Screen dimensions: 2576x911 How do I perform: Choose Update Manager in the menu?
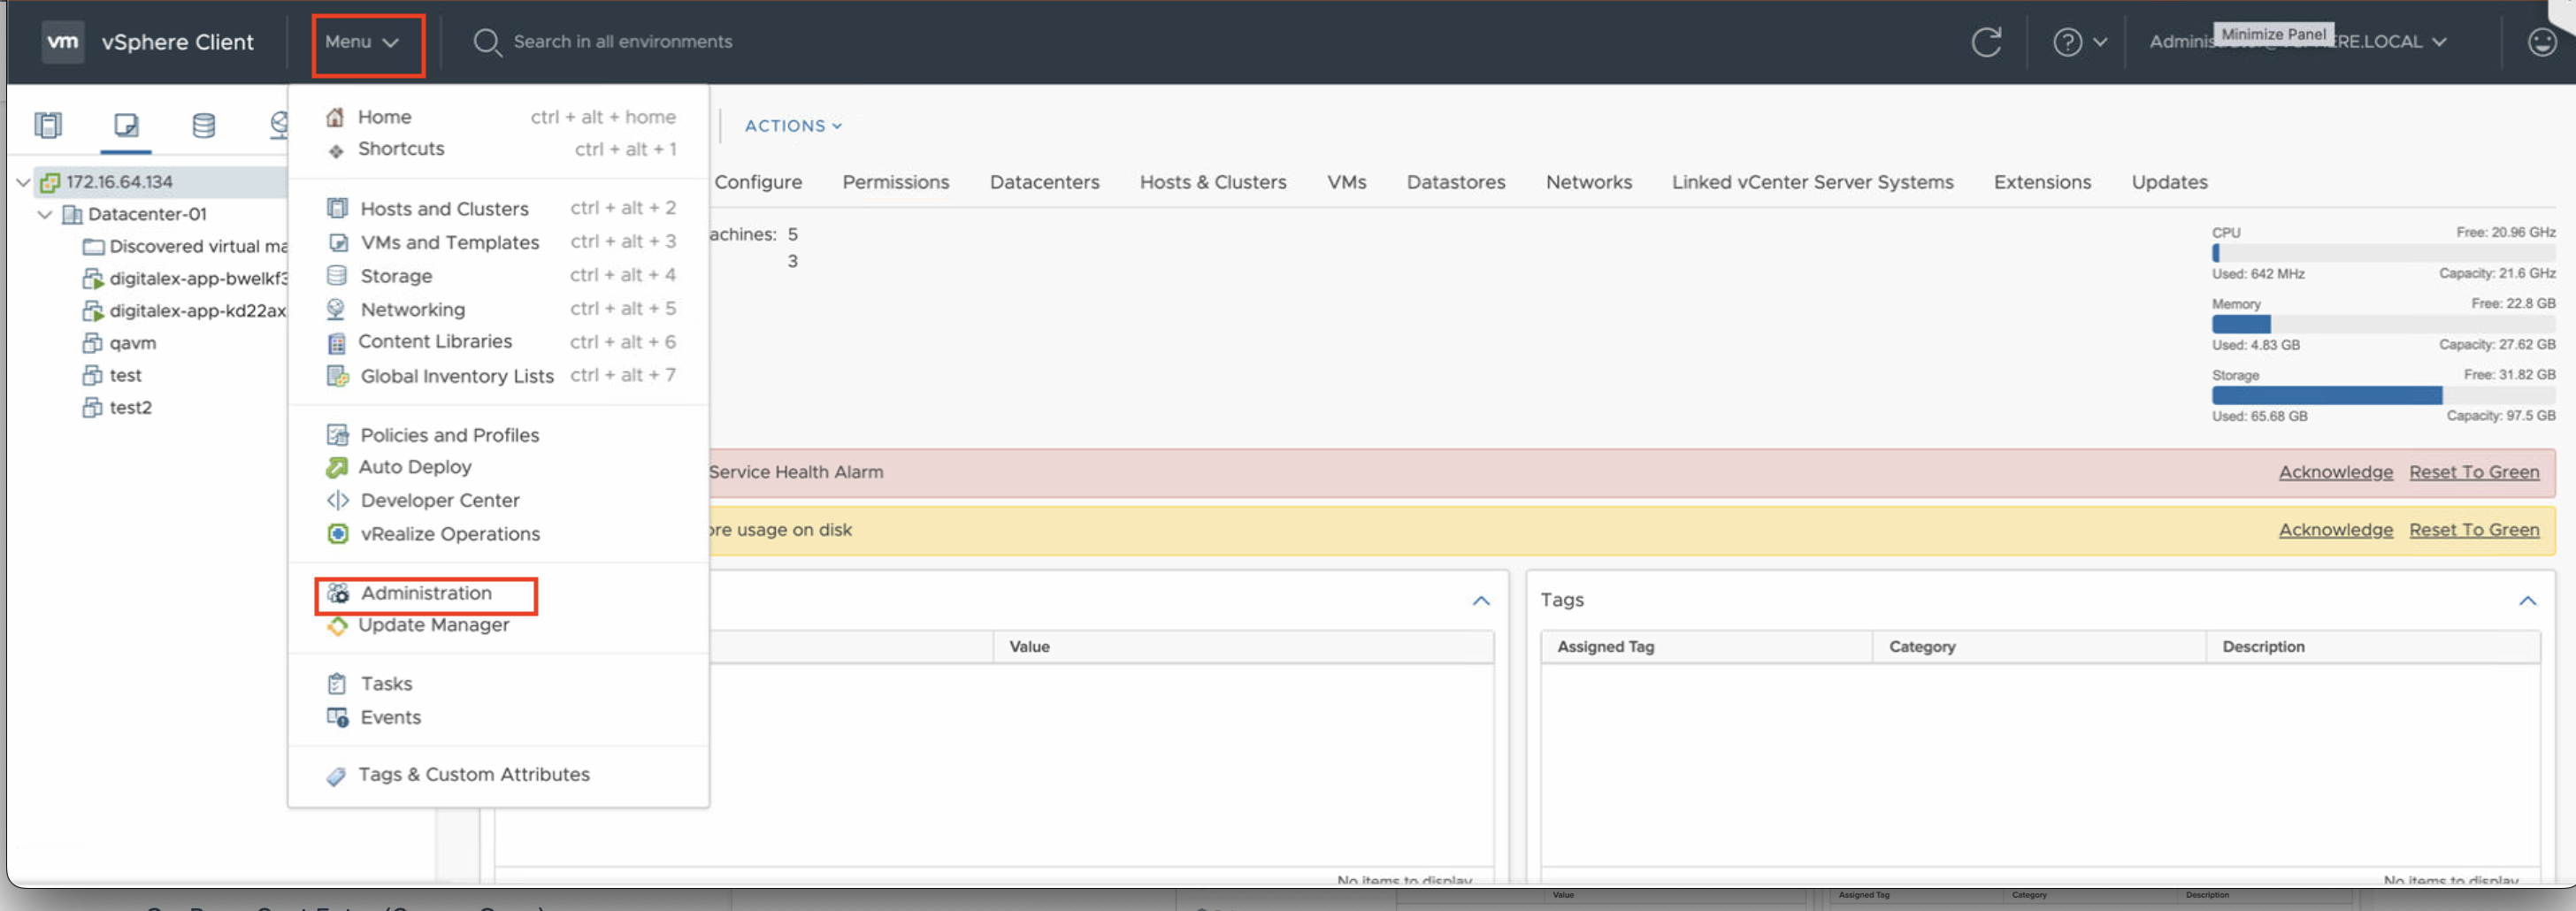click(433, 625)
